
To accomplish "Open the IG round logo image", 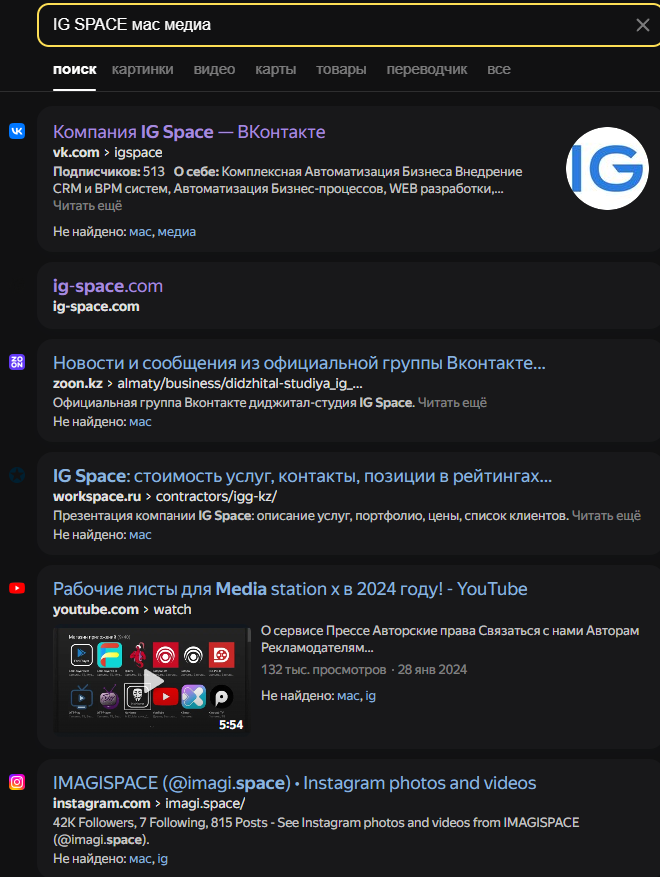I will coord(607,168).
